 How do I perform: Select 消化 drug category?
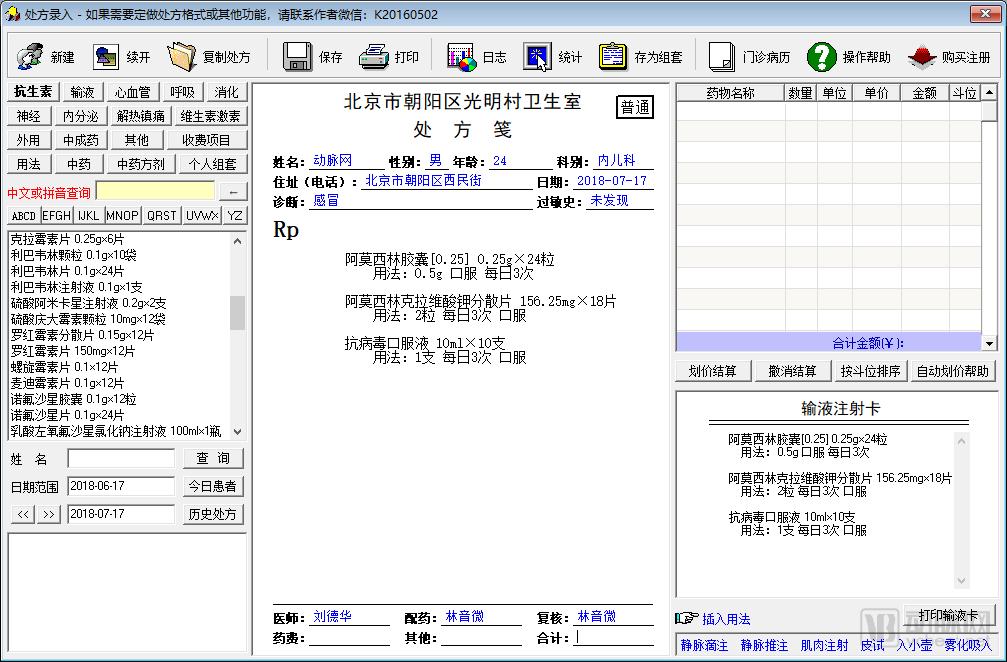click(226, 92)
